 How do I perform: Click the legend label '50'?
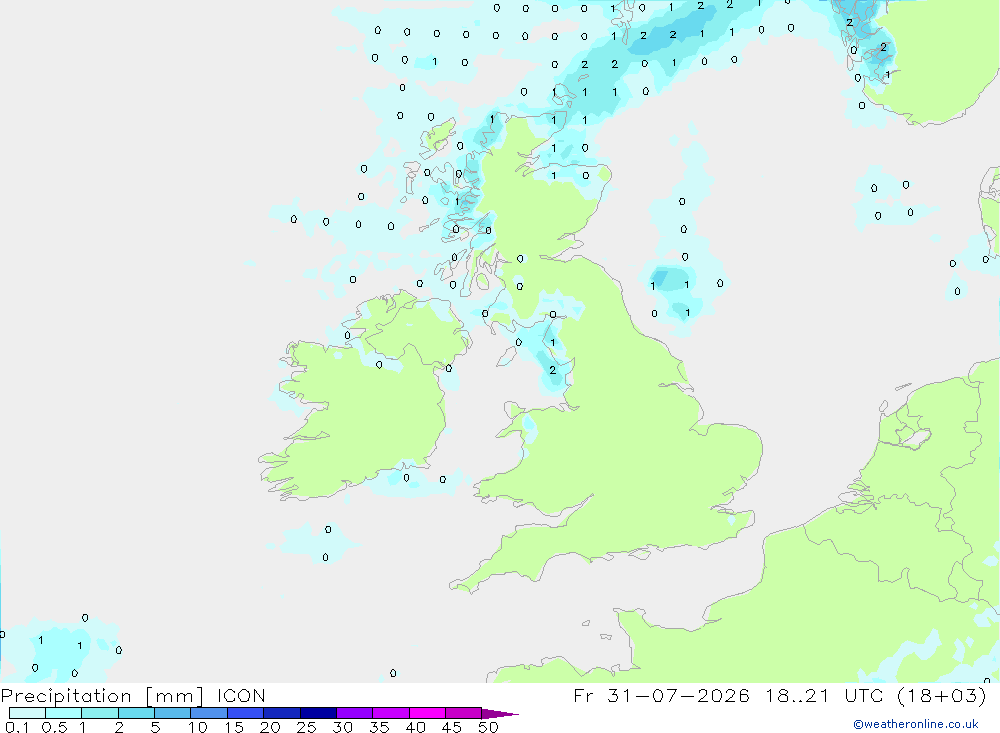(x=489, y=727)
